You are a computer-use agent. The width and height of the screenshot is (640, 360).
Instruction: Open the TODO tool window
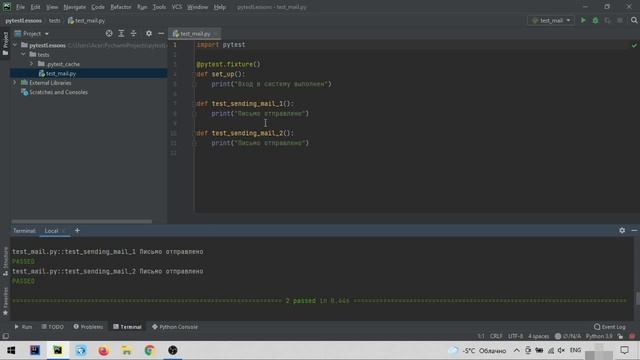[53, 327]
